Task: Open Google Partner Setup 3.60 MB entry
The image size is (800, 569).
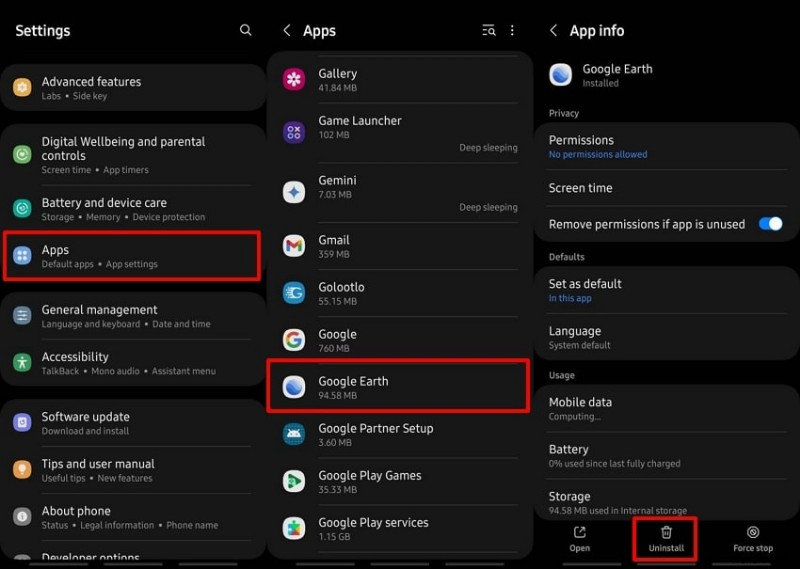Action: pyautogui.click(x=400, y=434)
